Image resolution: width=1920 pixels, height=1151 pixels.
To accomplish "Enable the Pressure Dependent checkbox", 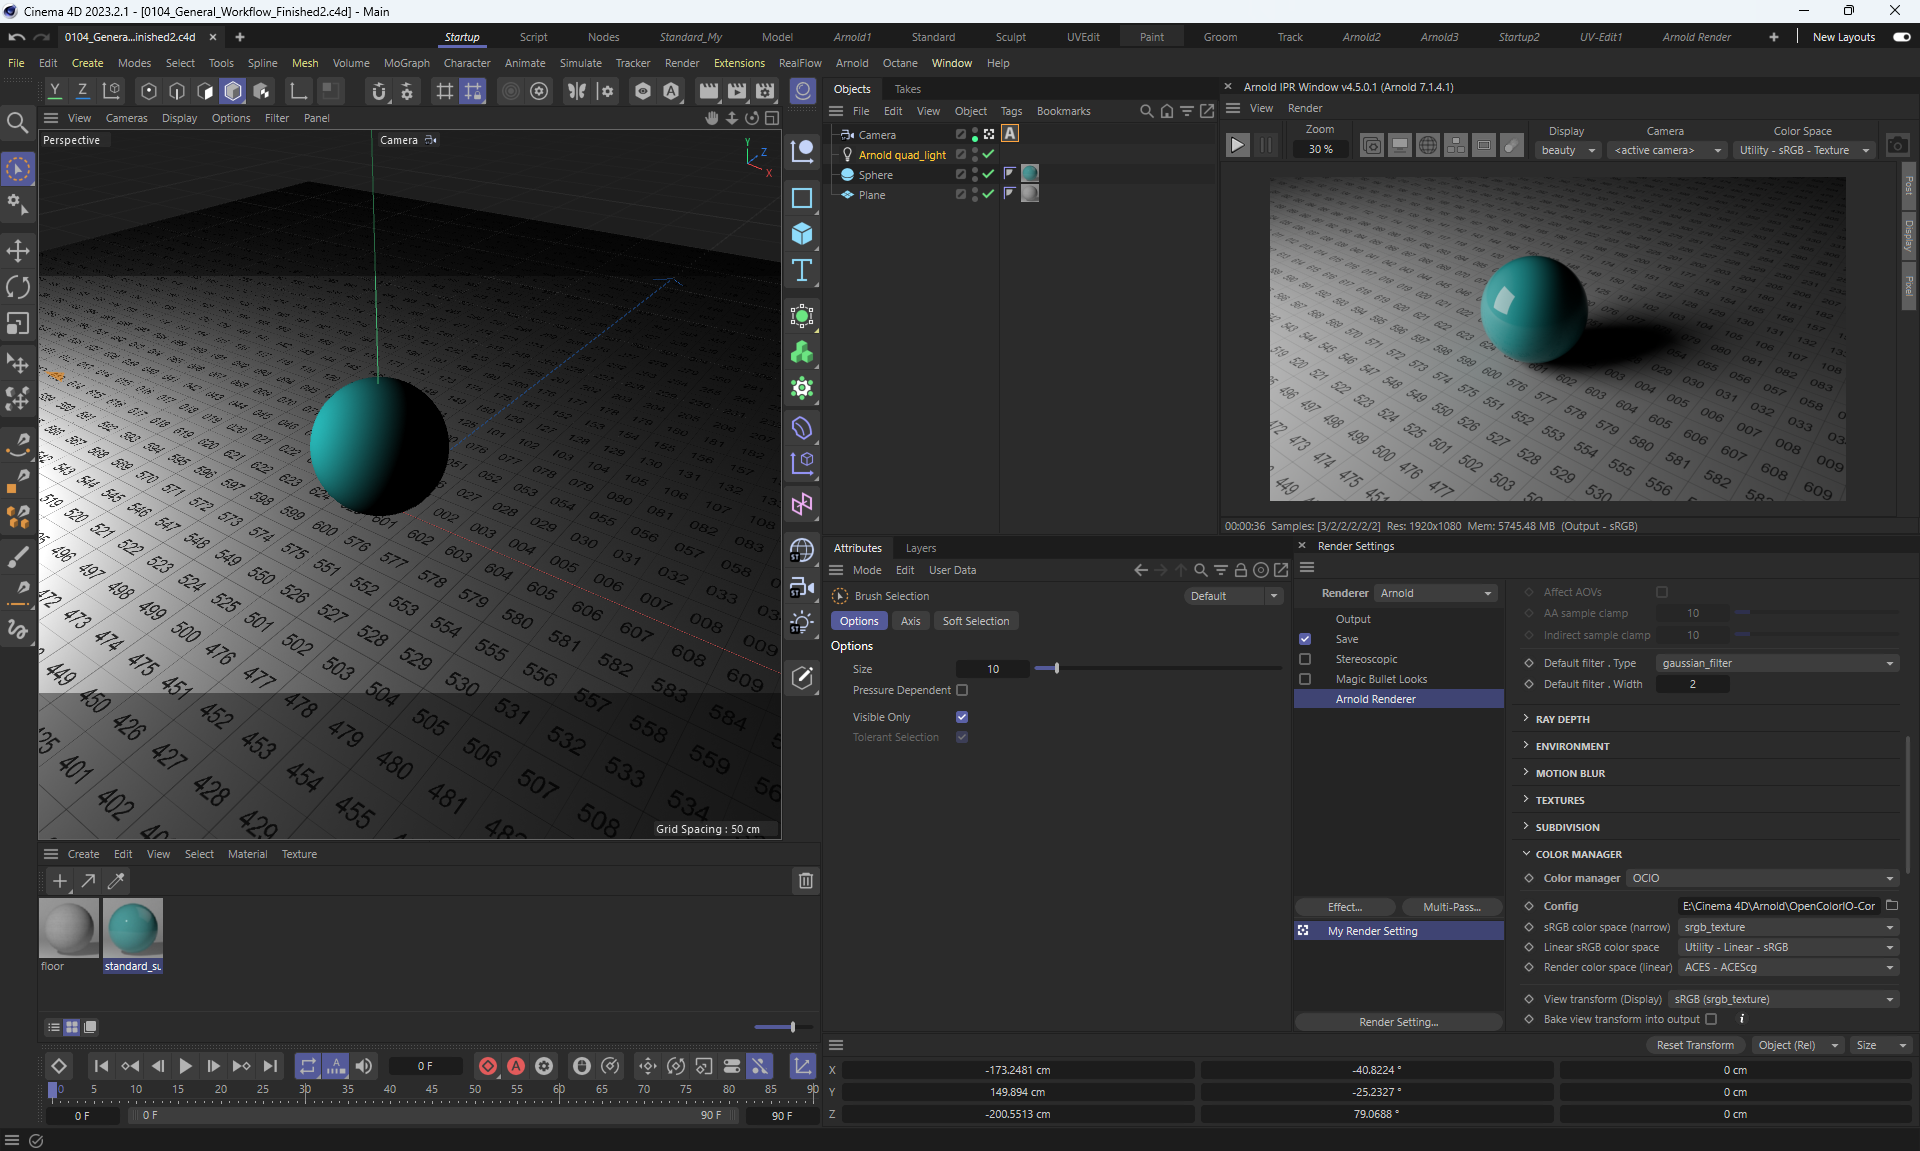I will [x=962, y=690].
